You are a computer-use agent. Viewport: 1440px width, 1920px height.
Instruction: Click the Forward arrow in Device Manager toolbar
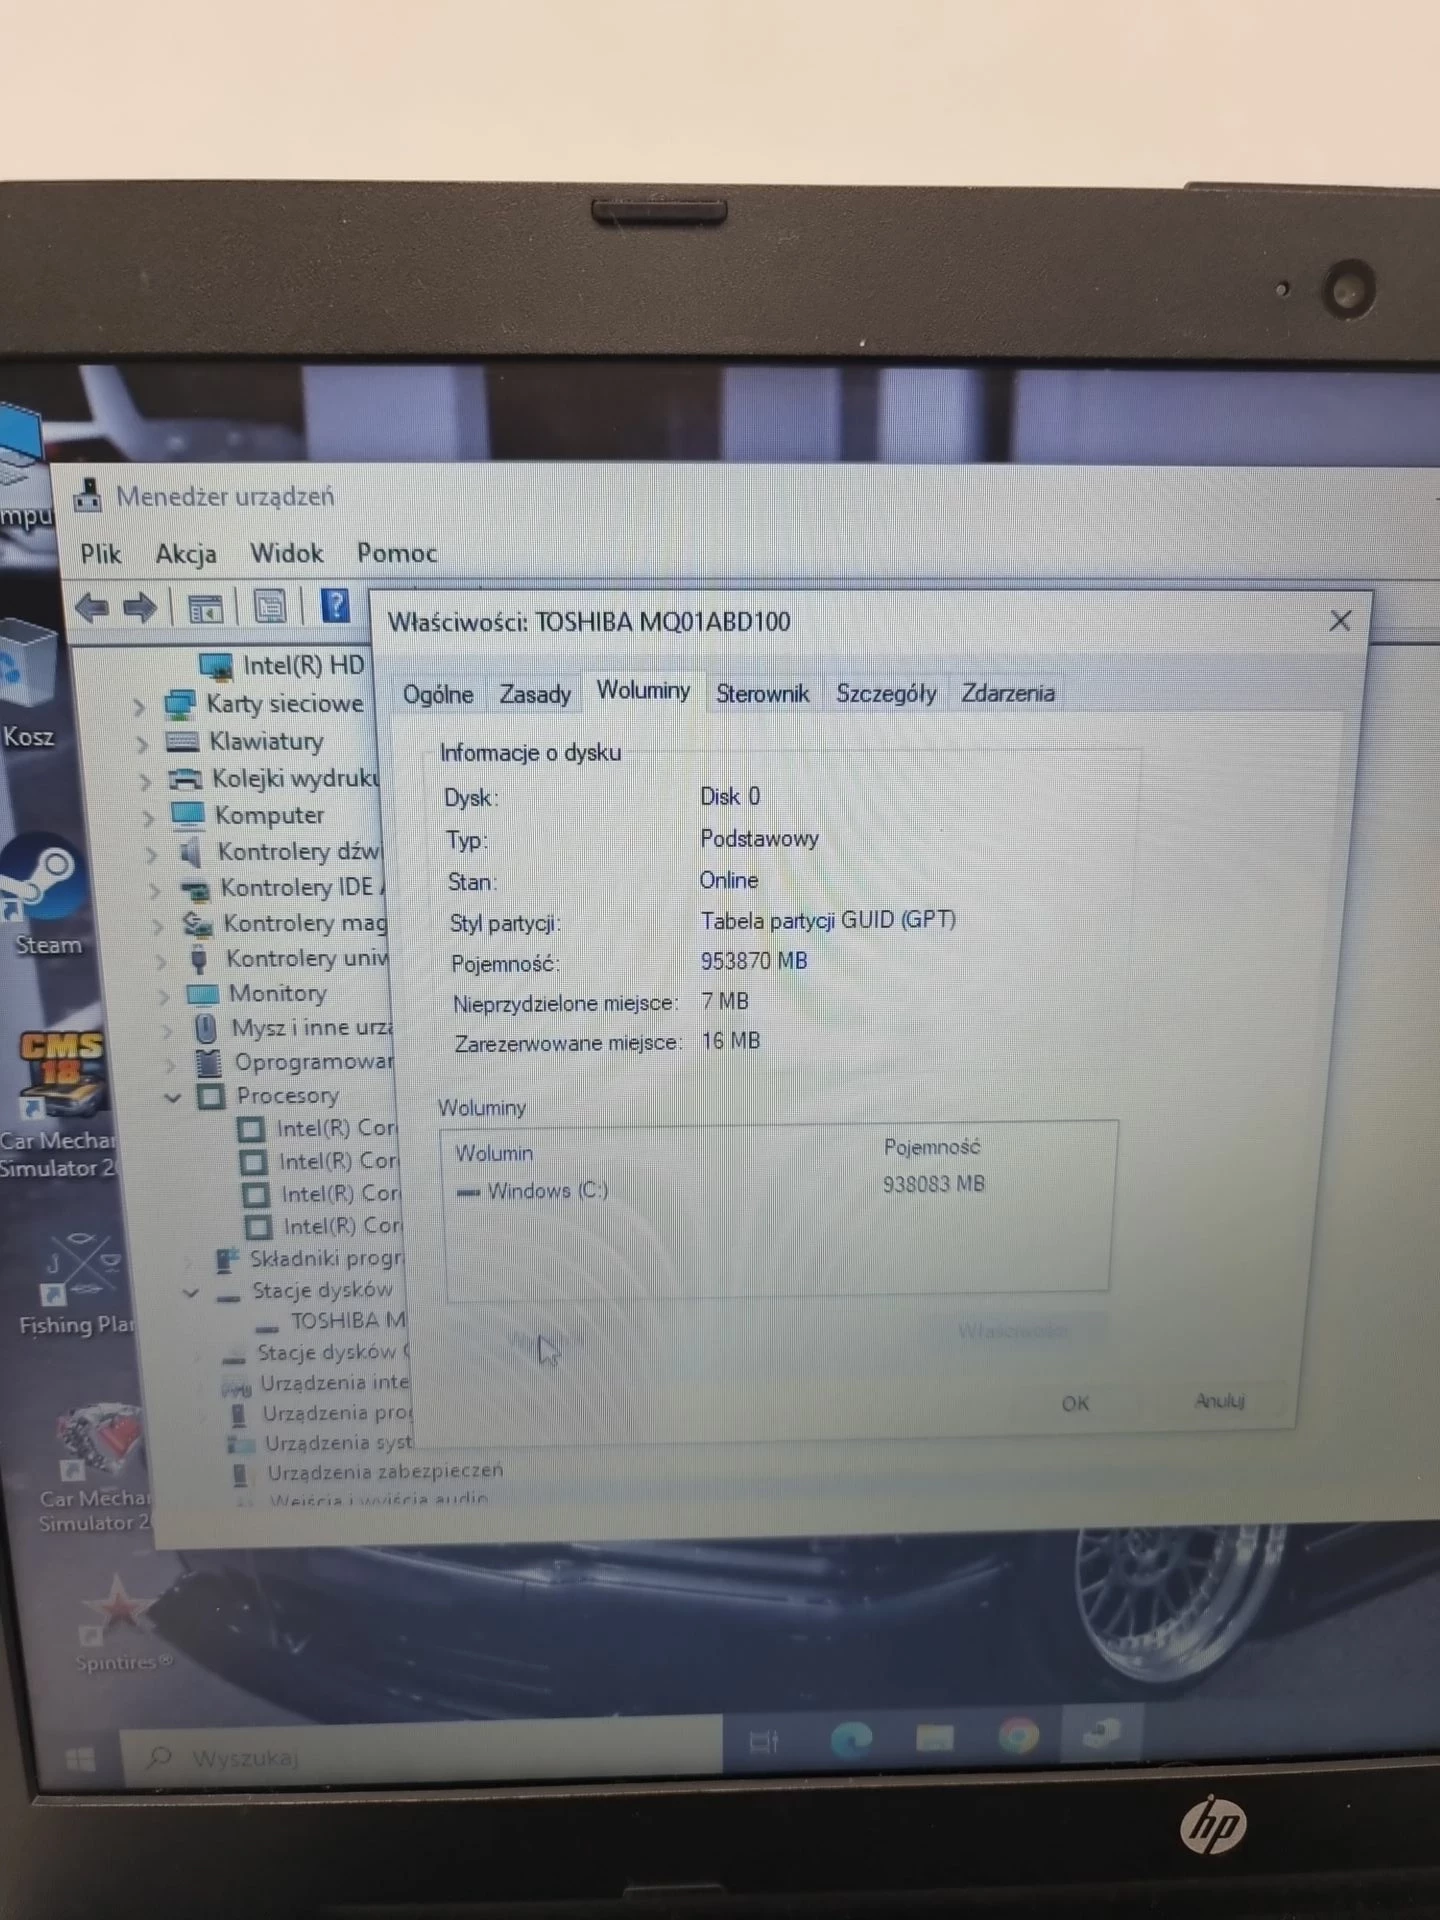[140, 607]
